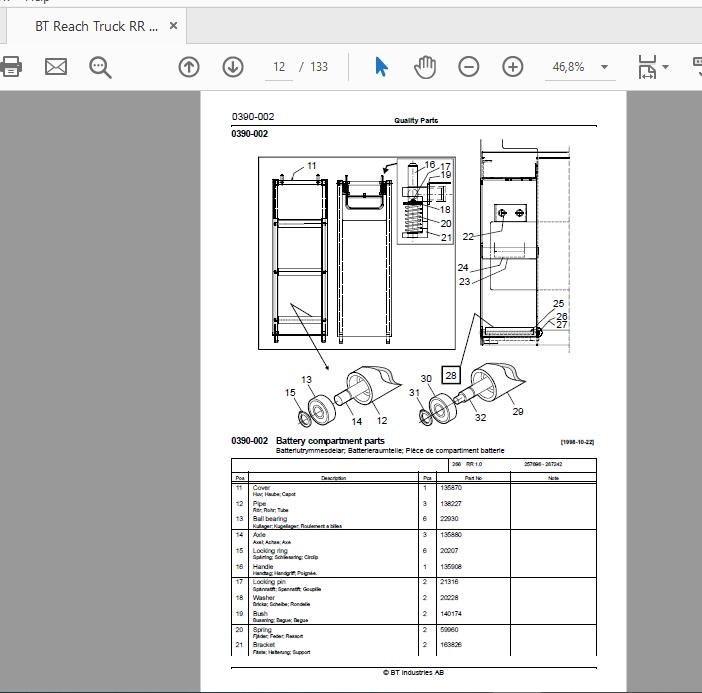Screen dimensions: 702x693
Task: Select the BT Reach Truck RR document tab
Action: pyautogui.click(x=96, y=26)
